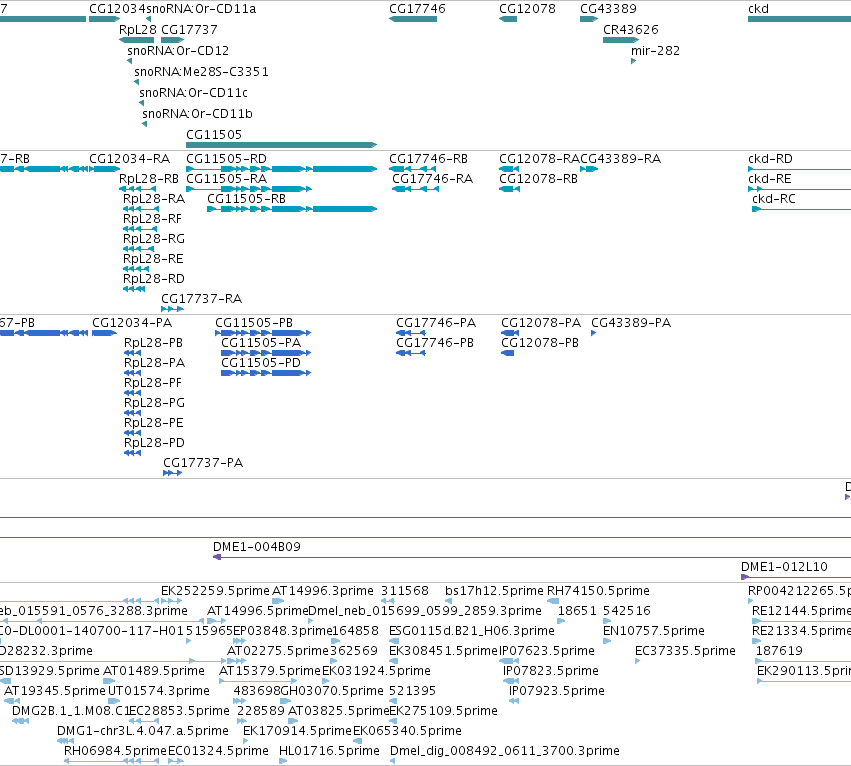
Task: Open the CG11505-PB protein feature
Action: point(263,333)
